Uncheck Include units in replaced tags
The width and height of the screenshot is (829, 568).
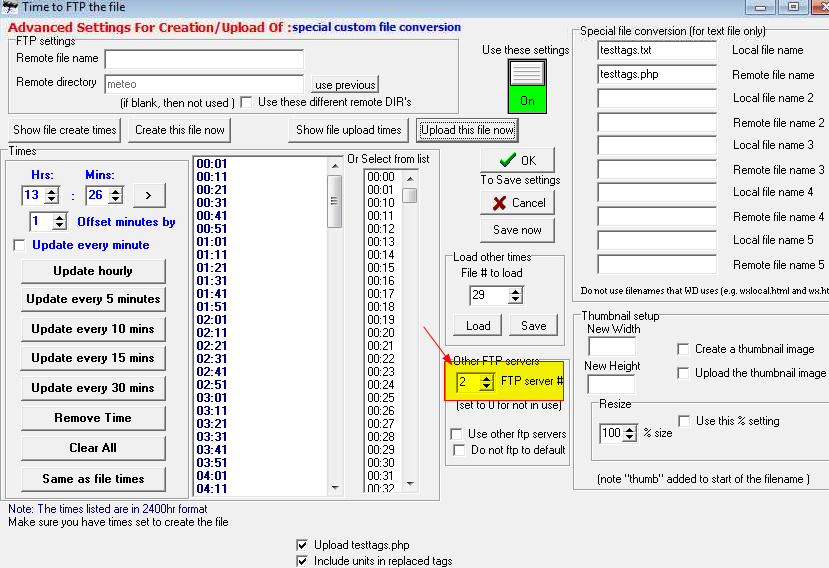click(302, 561)
